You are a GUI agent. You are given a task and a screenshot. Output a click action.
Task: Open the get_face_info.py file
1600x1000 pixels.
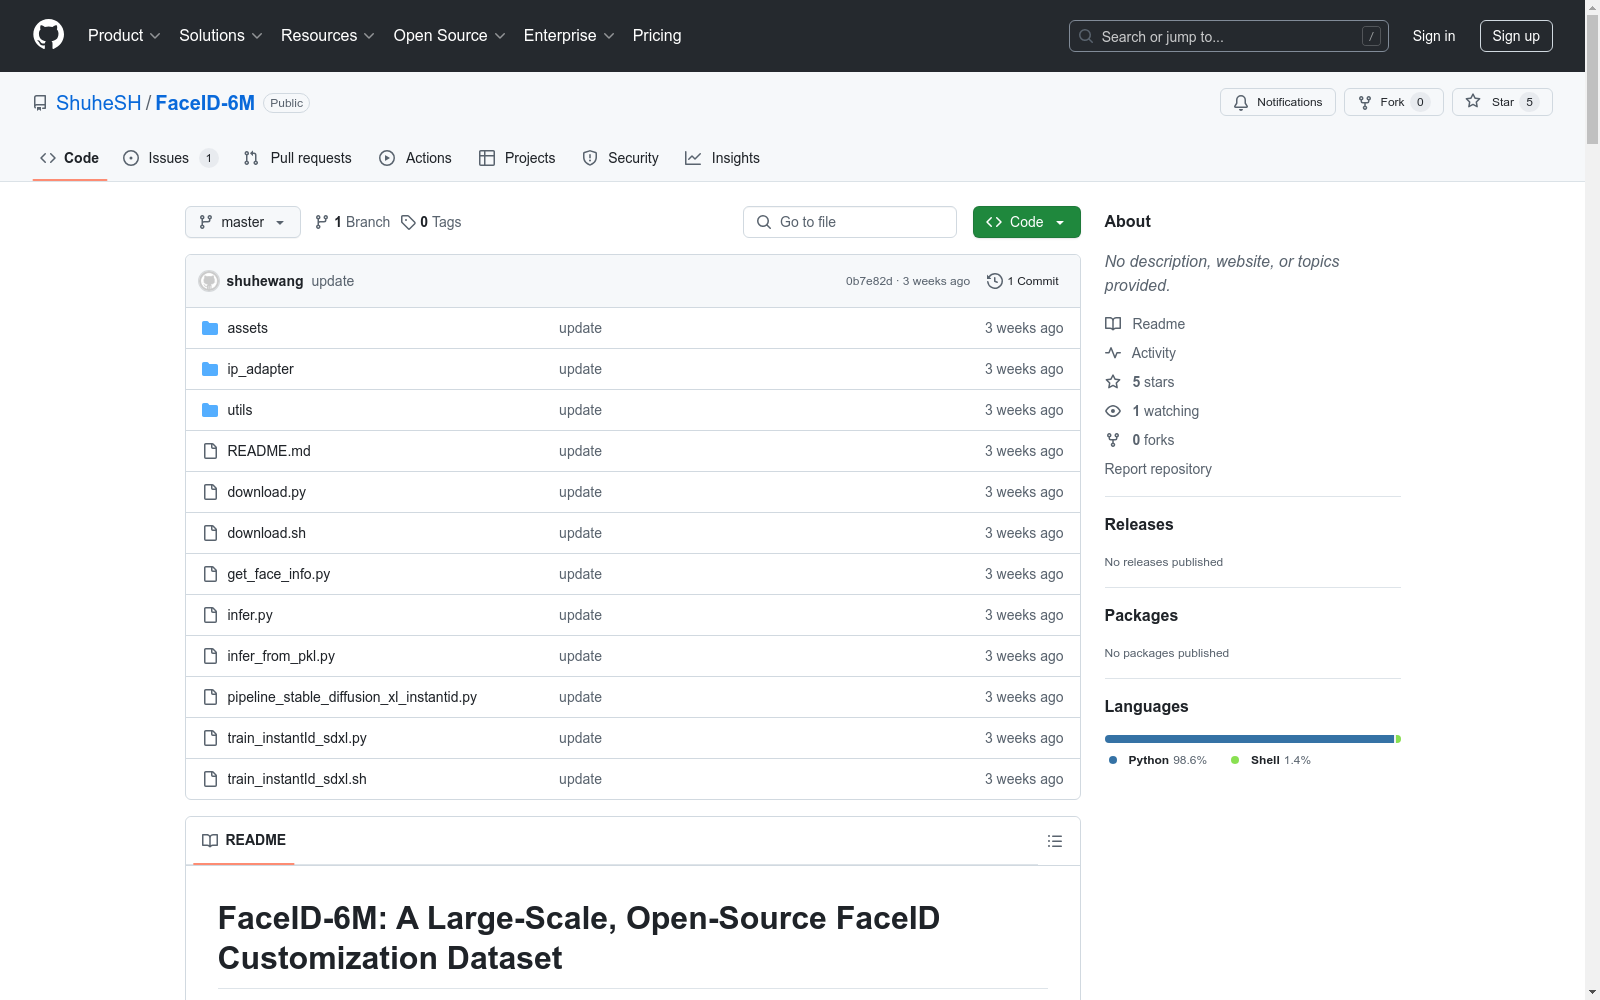(279, 574)
